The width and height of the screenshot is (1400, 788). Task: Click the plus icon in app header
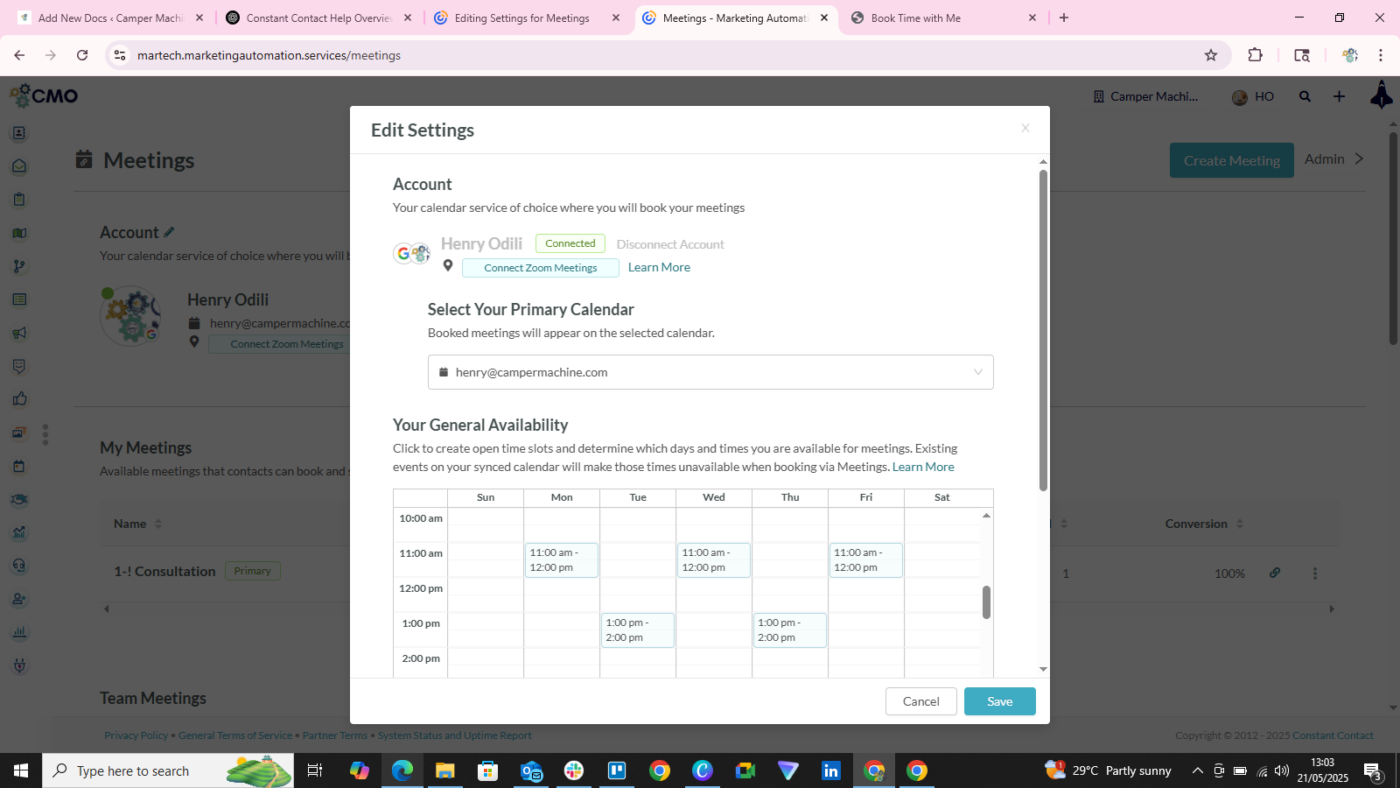1339,97
